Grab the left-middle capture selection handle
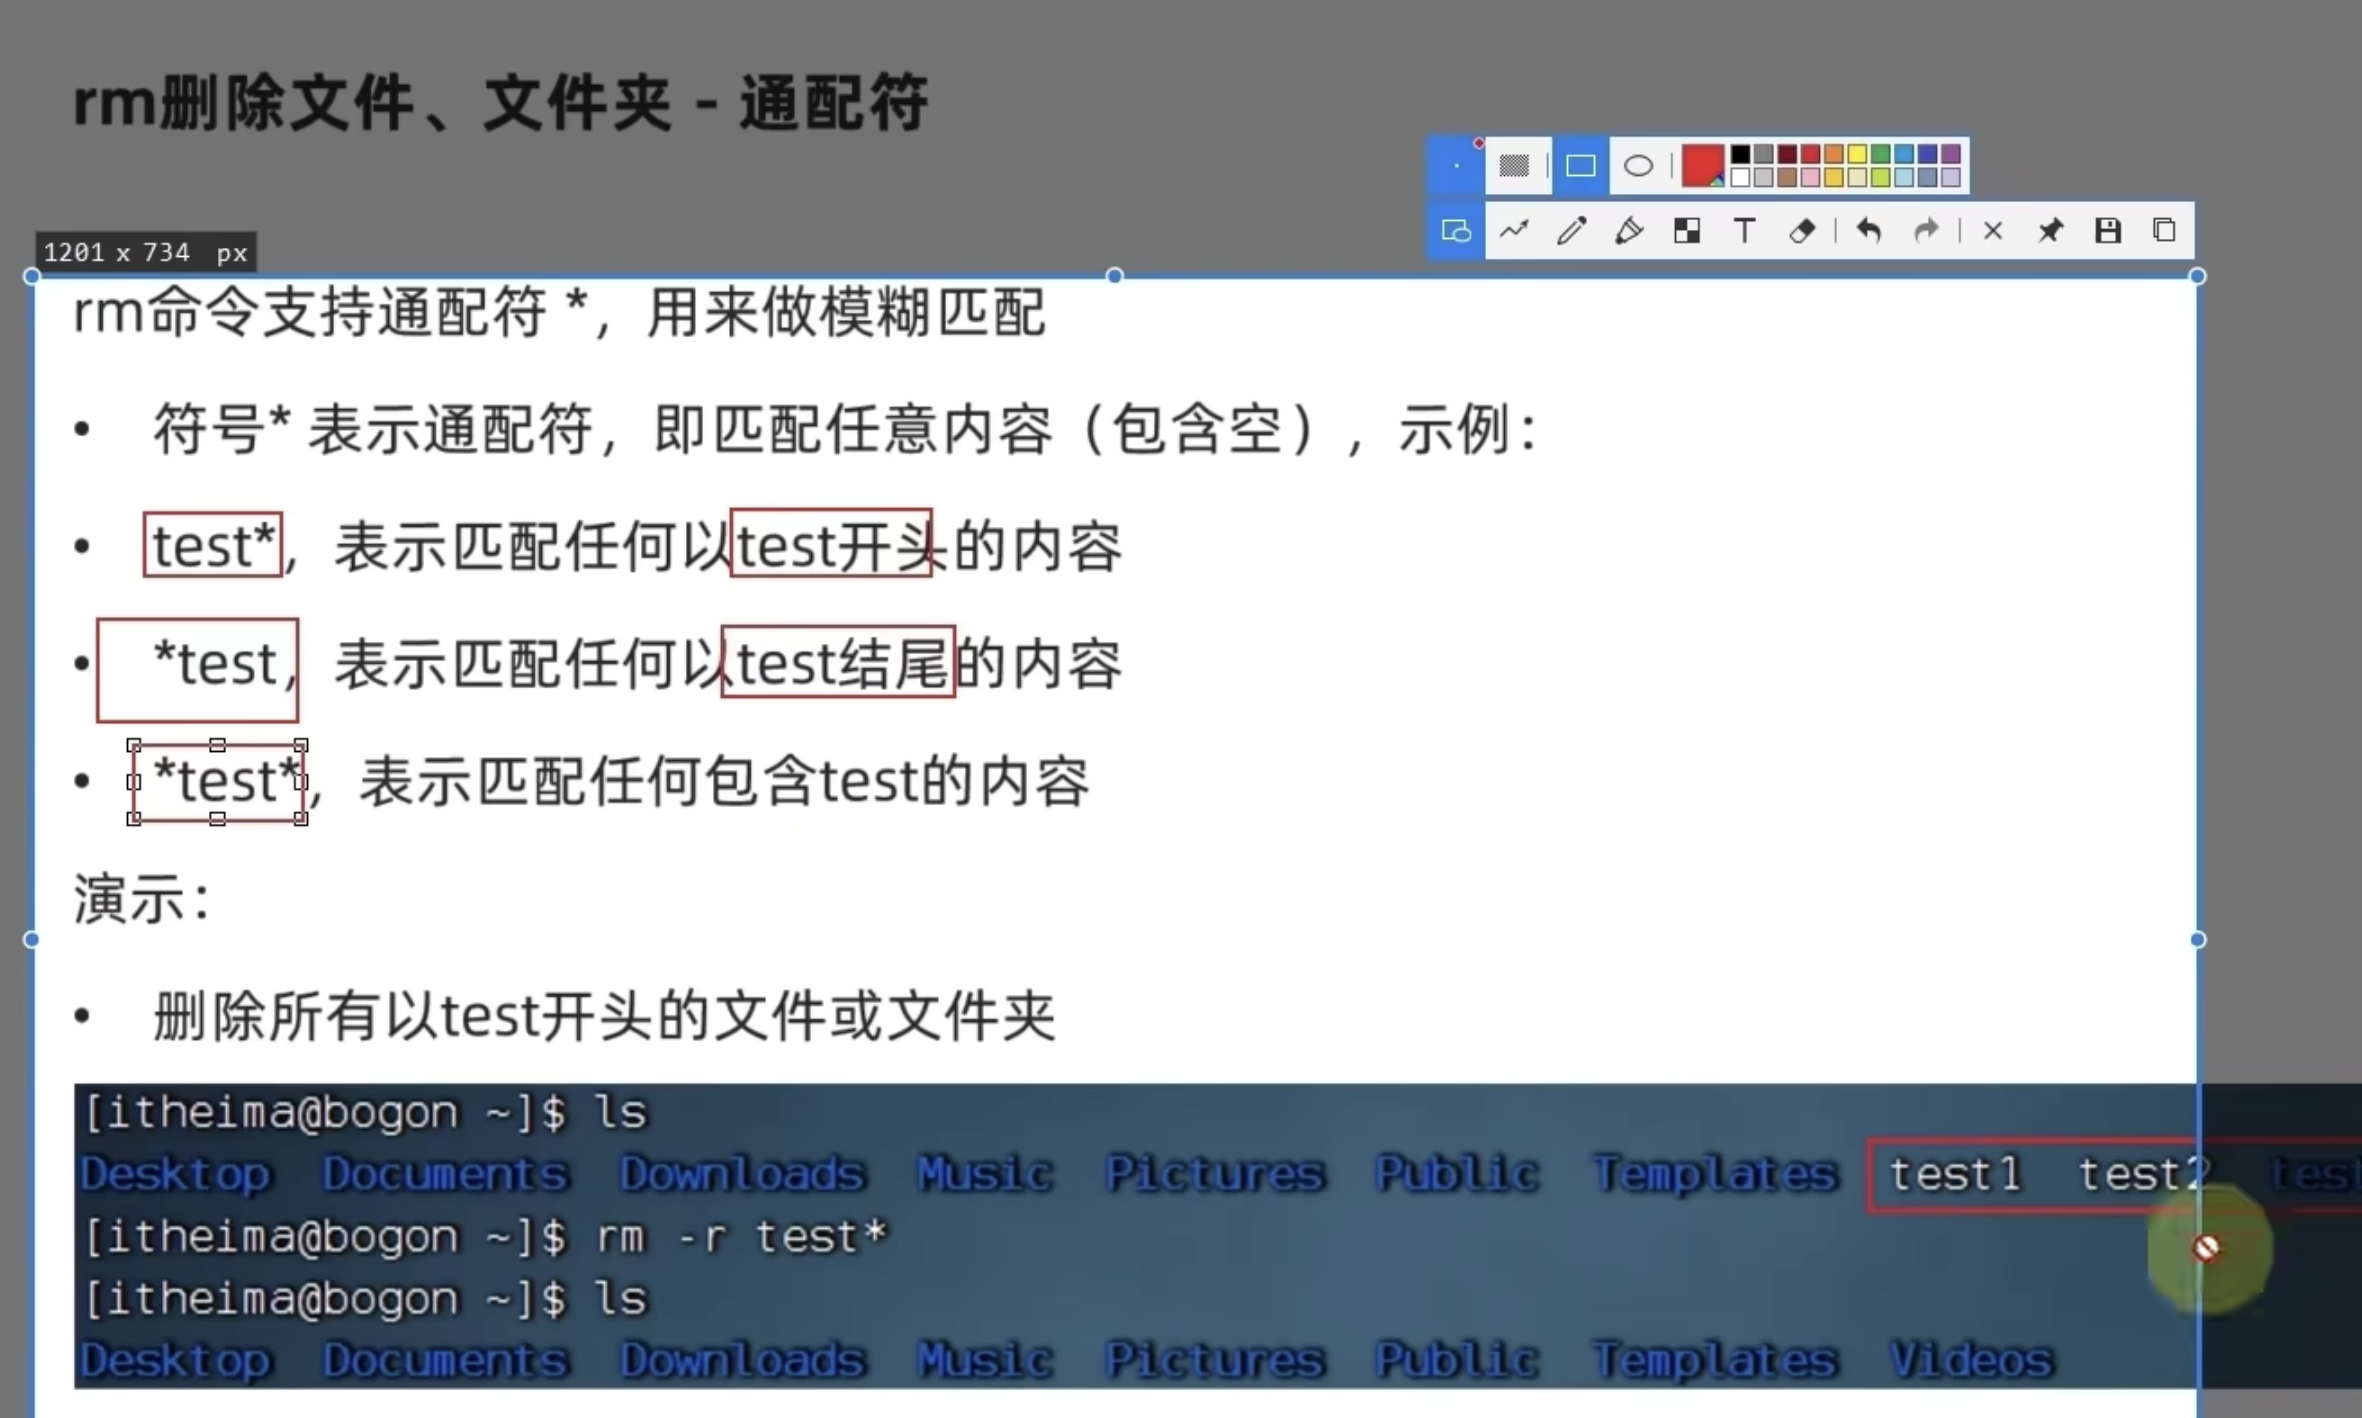 (32, 939)
